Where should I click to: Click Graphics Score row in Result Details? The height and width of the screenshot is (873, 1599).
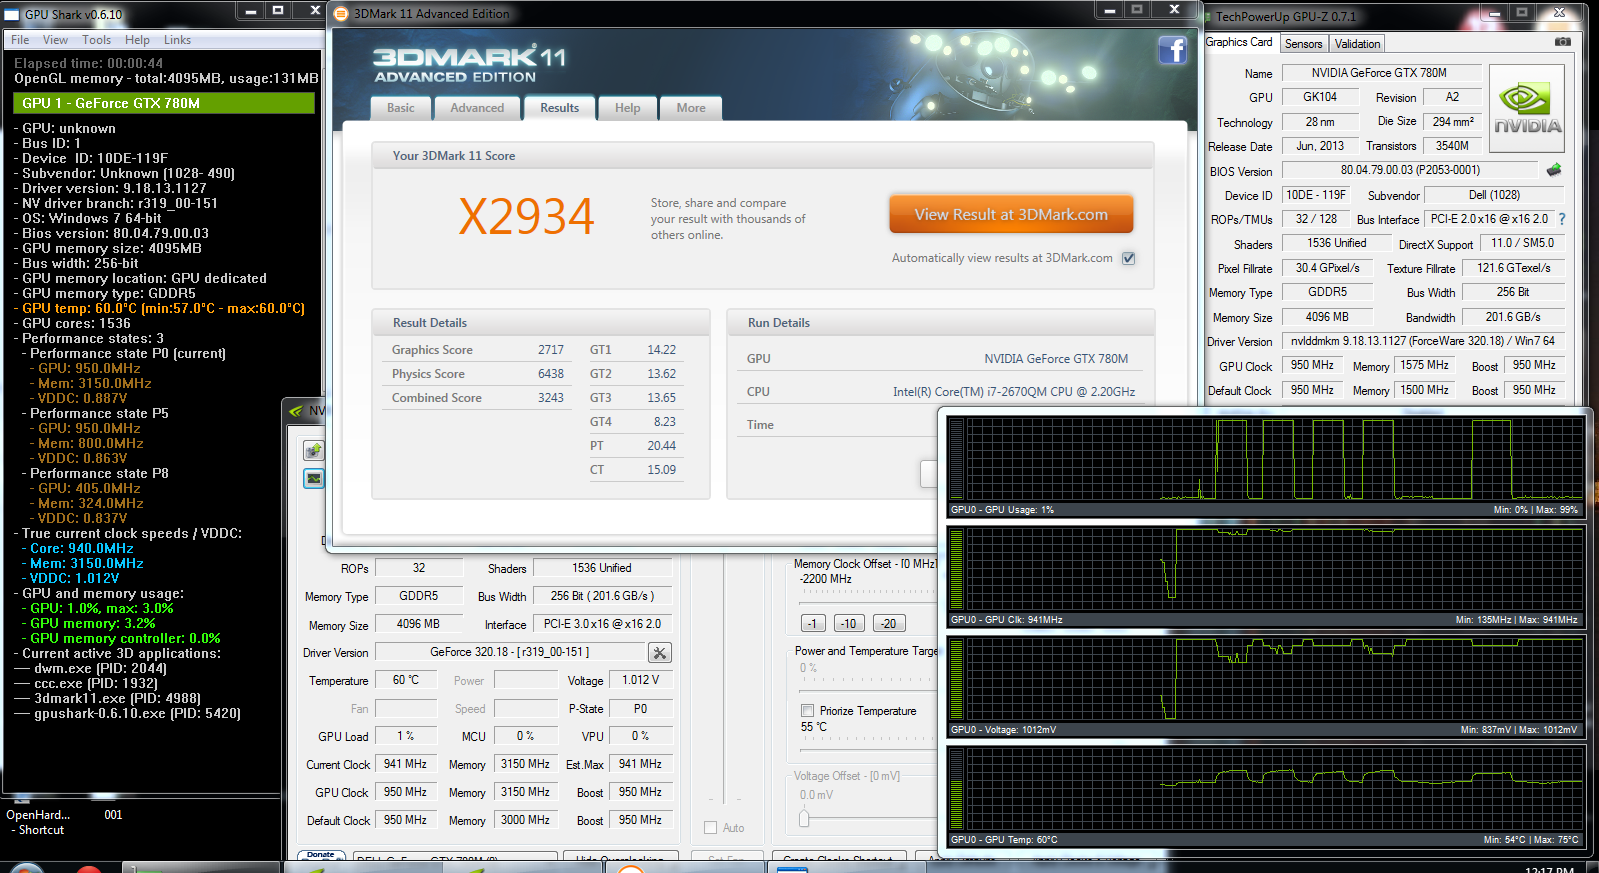(x=478, y=350)
